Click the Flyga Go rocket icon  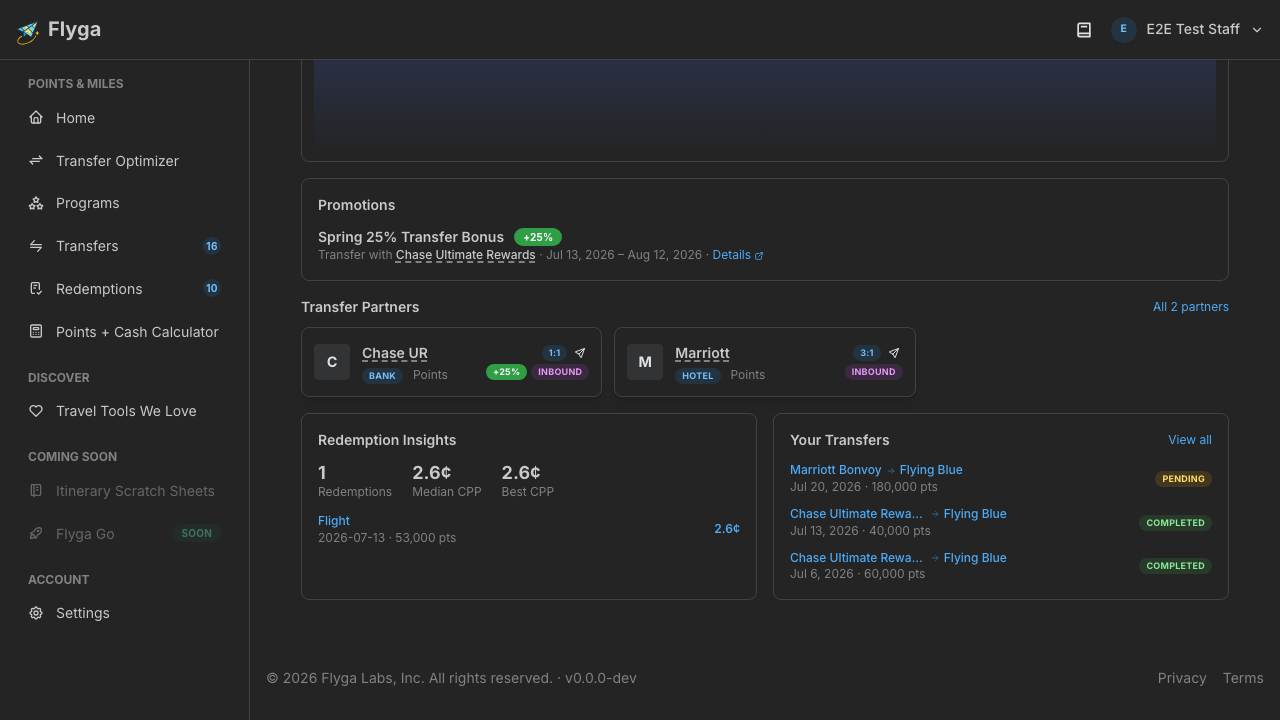point(36,534)
